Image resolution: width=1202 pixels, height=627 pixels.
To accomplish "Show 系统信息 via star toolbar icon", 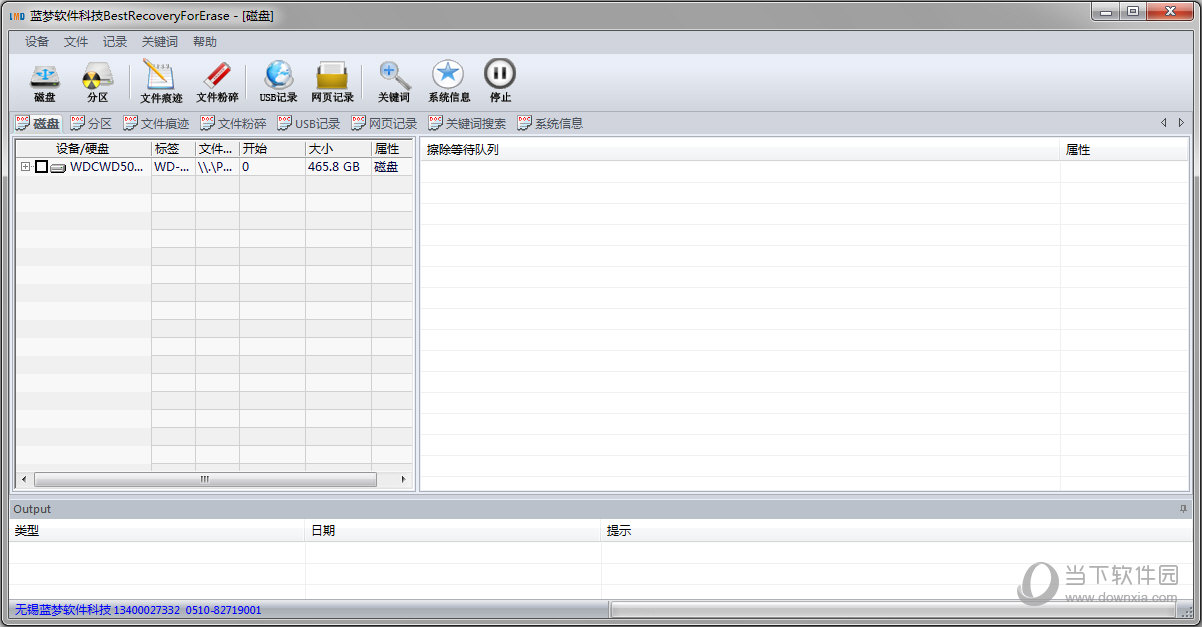I will [x=448, y=78].
